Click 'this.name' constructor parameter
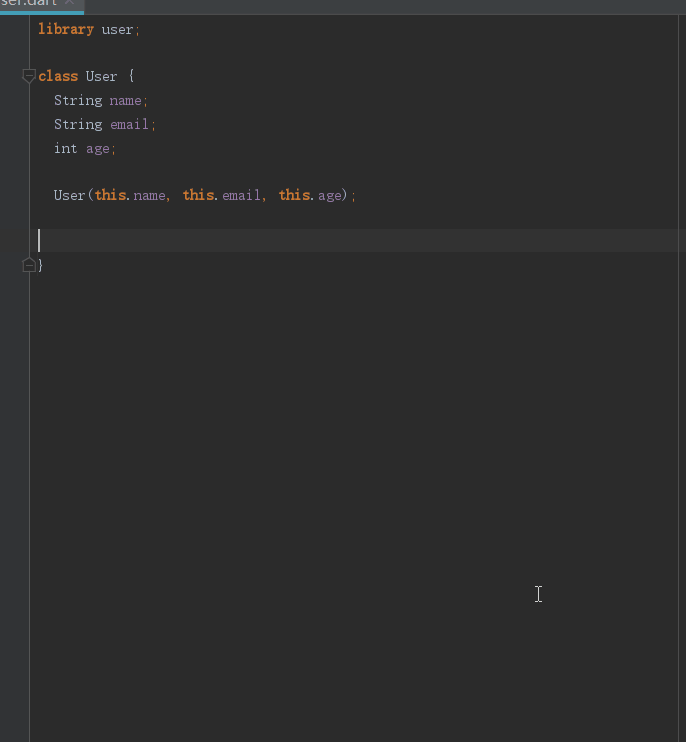 click(x=131, y=195)
